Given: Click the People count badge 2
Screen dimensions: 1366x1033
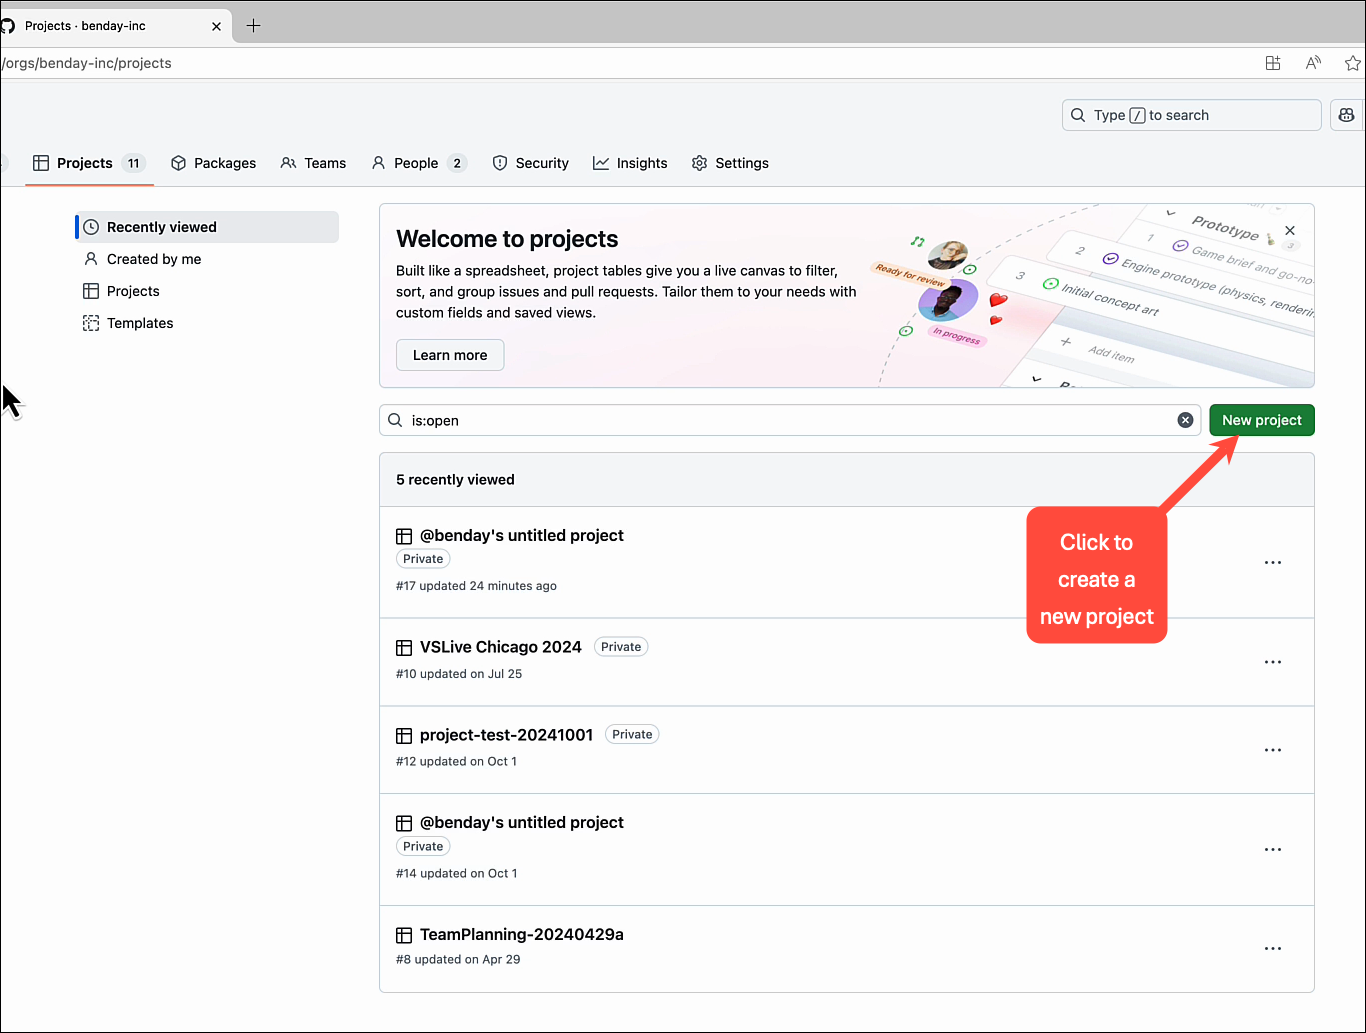Looking at the screenshot, I should 457,163.
